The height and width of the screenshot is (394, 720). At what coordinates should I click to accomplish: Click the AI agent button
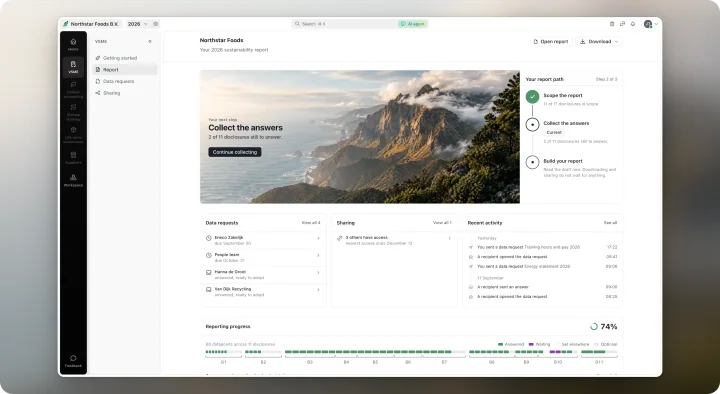(413, 24)
